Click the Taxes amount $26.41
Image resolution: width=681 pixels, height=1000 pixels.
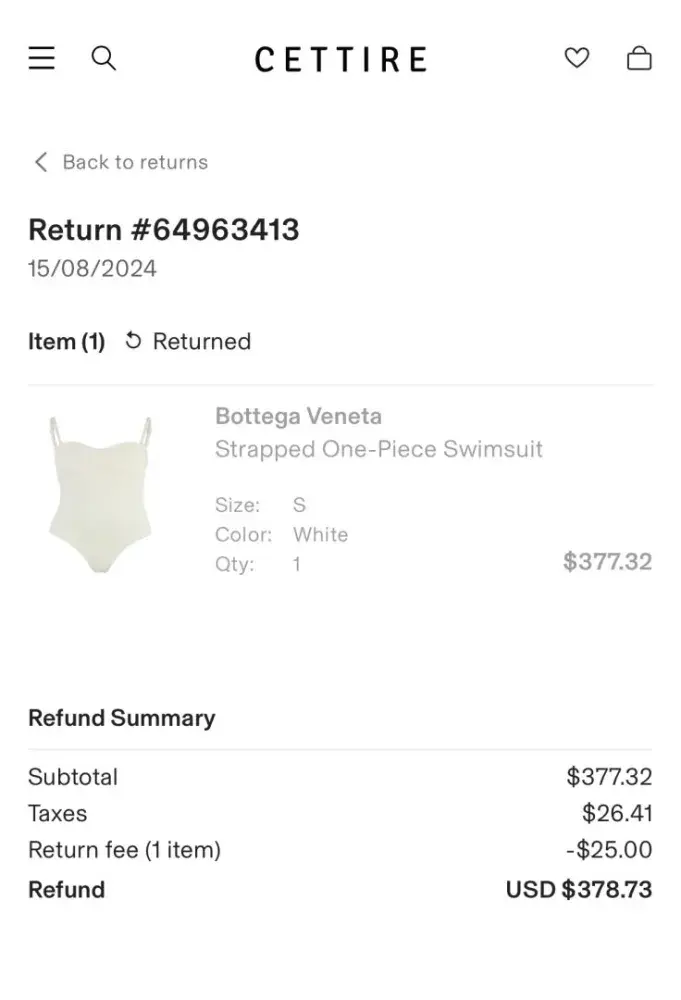coord(616,813)
